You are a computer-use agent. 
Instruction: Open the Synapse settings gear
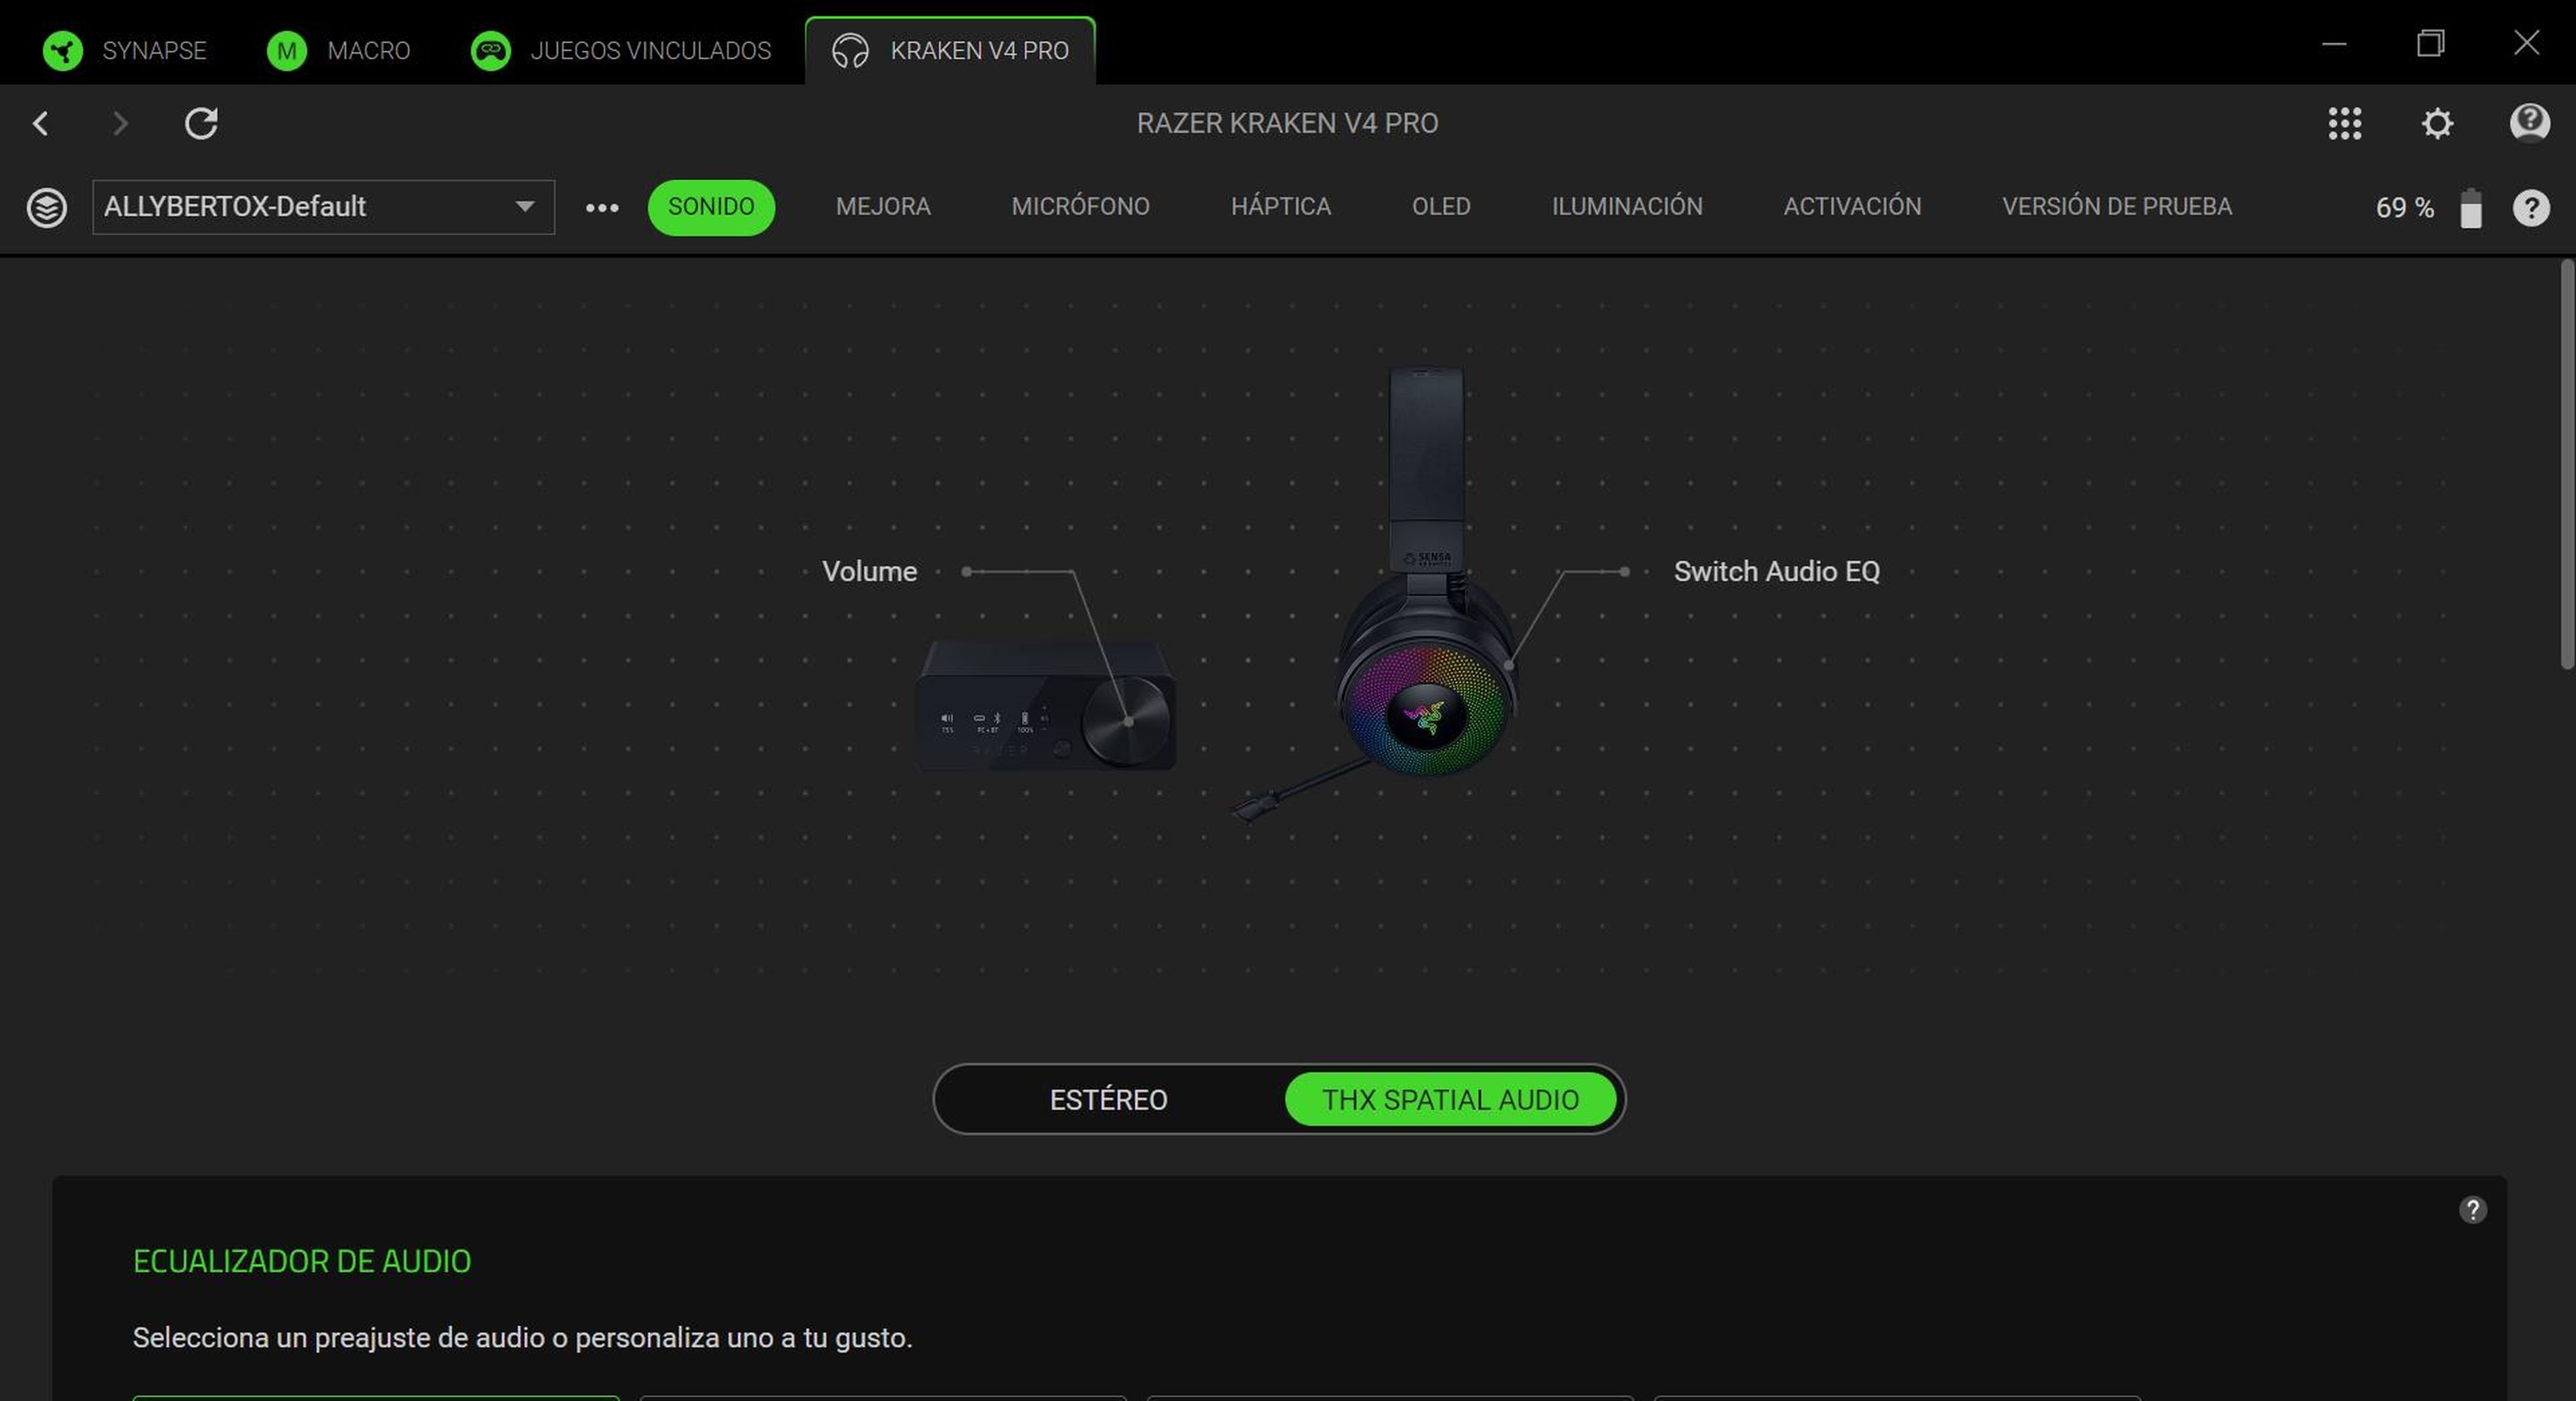click(x=2437, y=123)
